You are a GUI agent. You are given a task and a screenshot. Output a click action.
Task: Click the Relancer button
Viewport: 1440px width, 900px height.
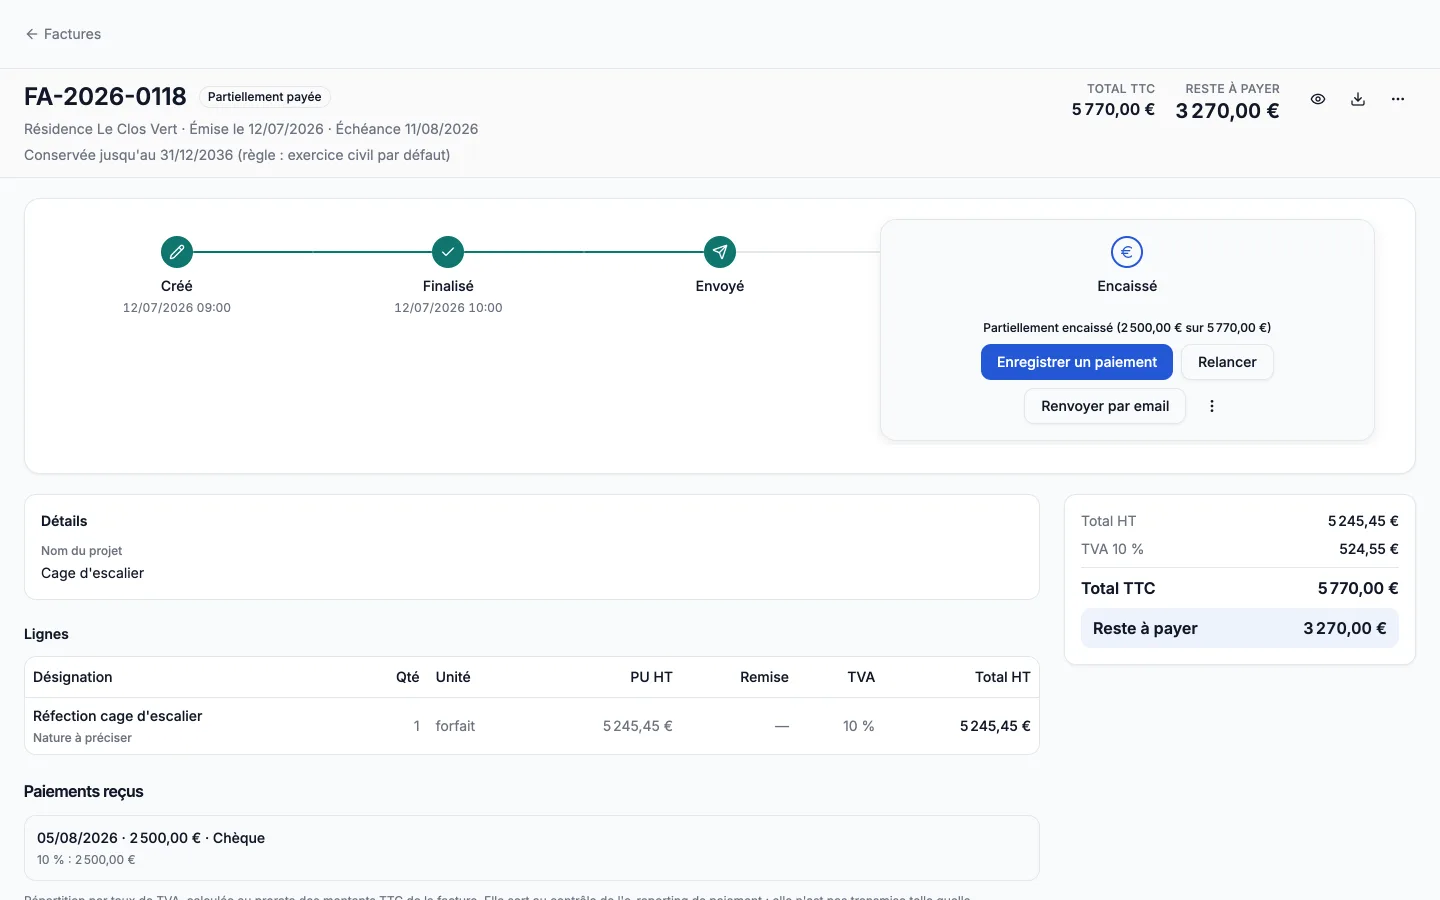click(x=1227, y=362)
